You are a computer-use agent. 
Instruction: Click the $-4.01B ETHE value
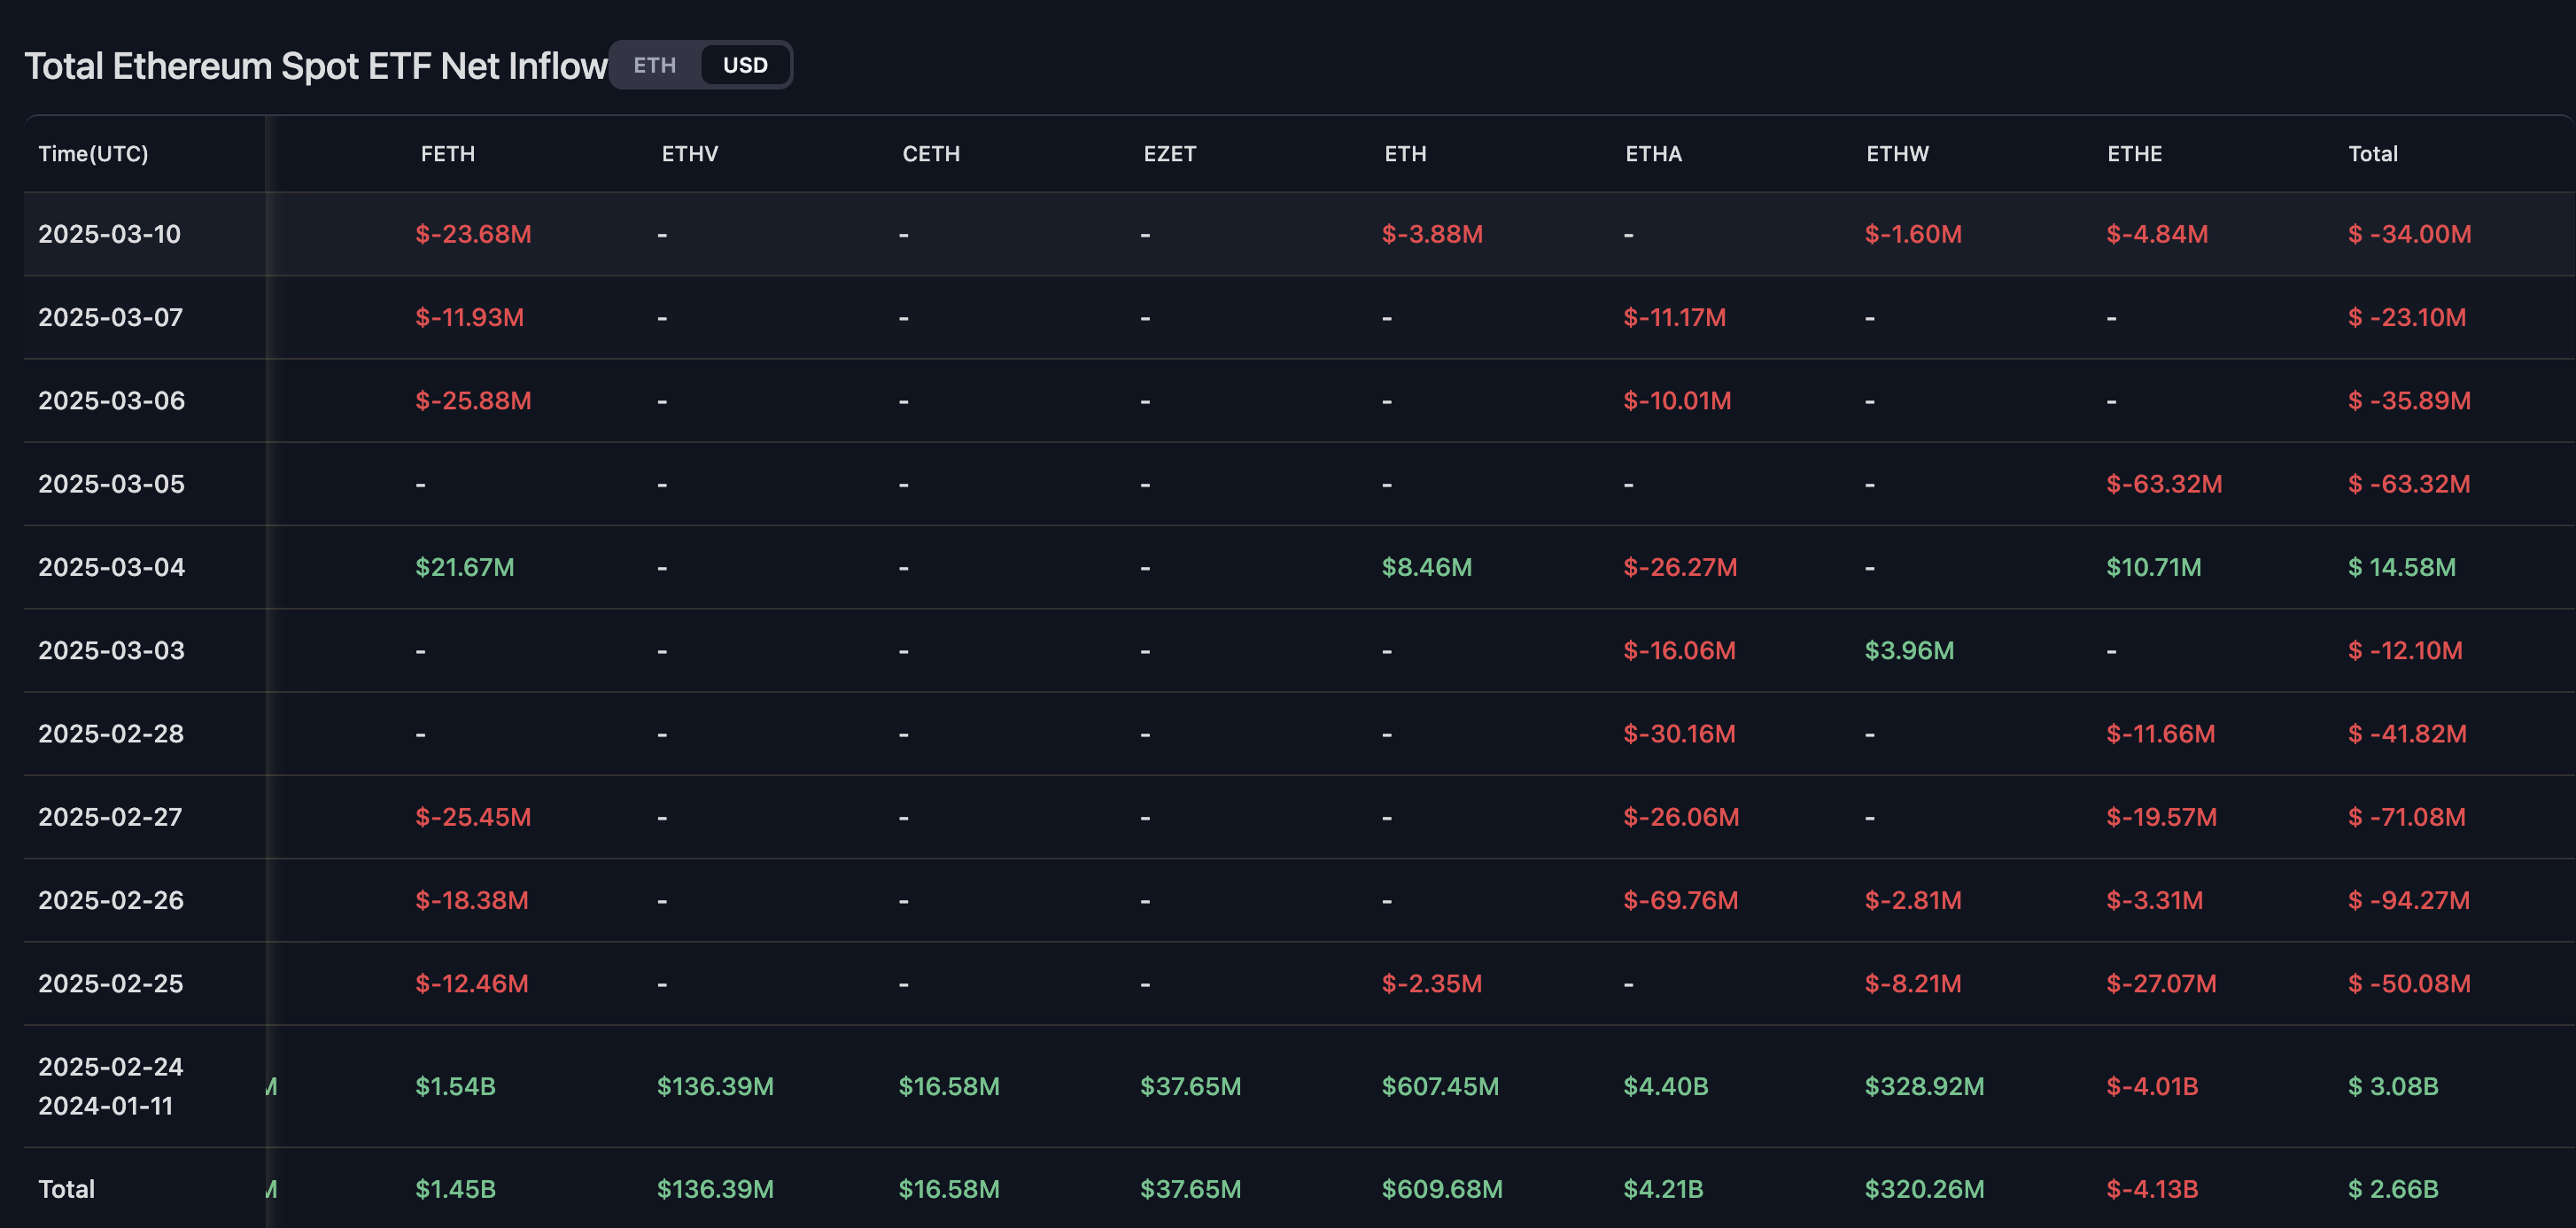point(2152,1086)
